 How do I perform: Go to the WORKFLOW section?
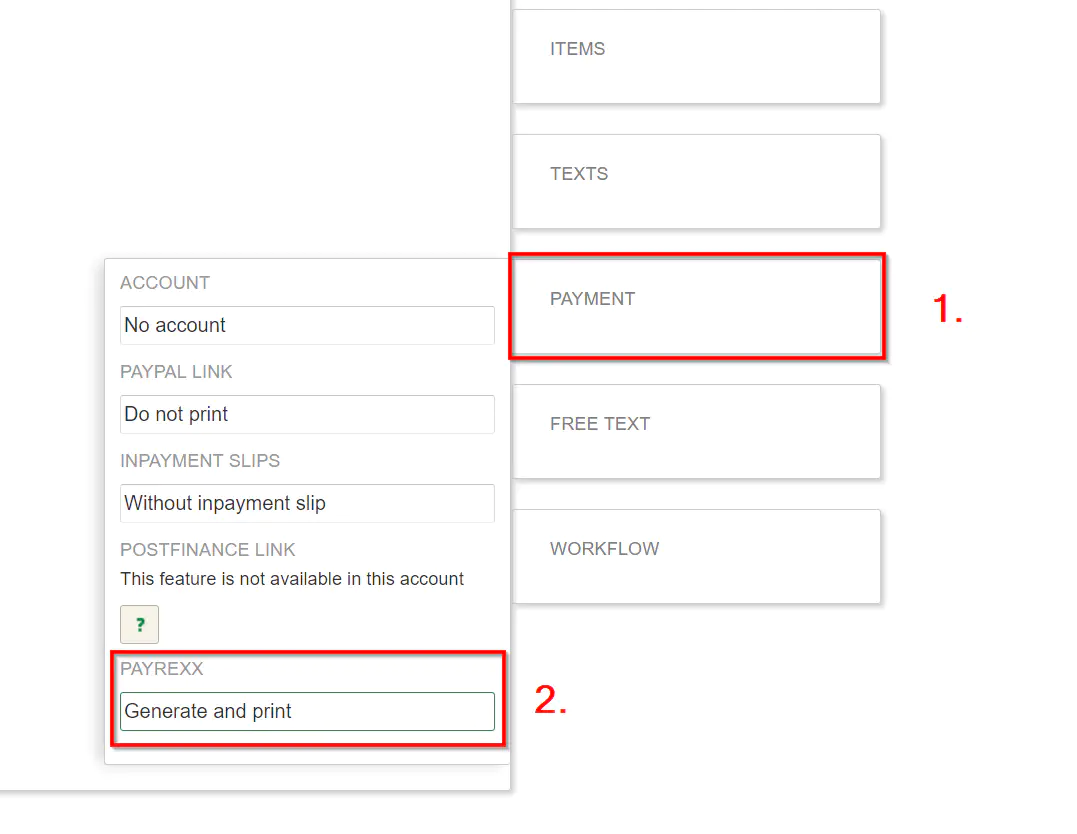coord(696,556)
